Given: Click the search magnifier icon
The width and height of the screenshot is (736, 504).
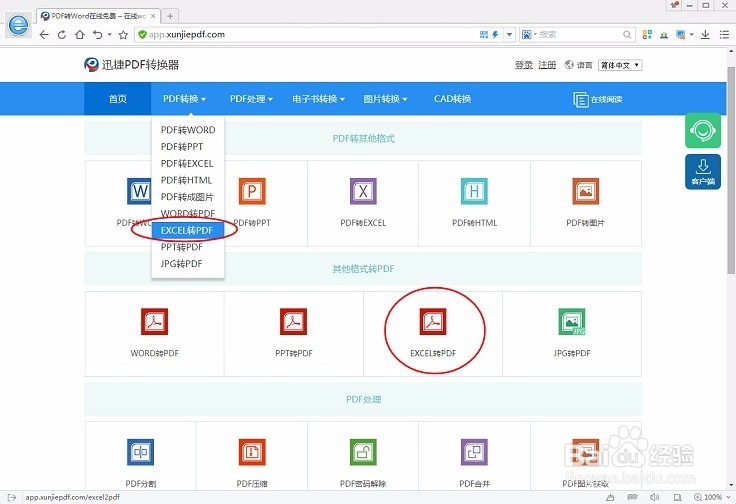Looking at the screenshot, I should (x=627, y=35).
